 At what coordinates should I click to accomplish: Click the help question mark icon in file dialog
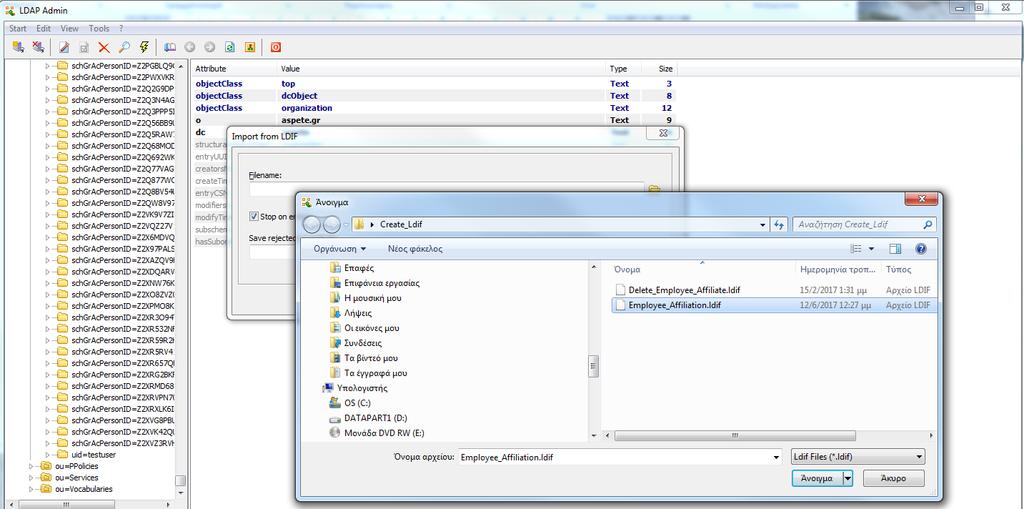(x=921, y=249)
